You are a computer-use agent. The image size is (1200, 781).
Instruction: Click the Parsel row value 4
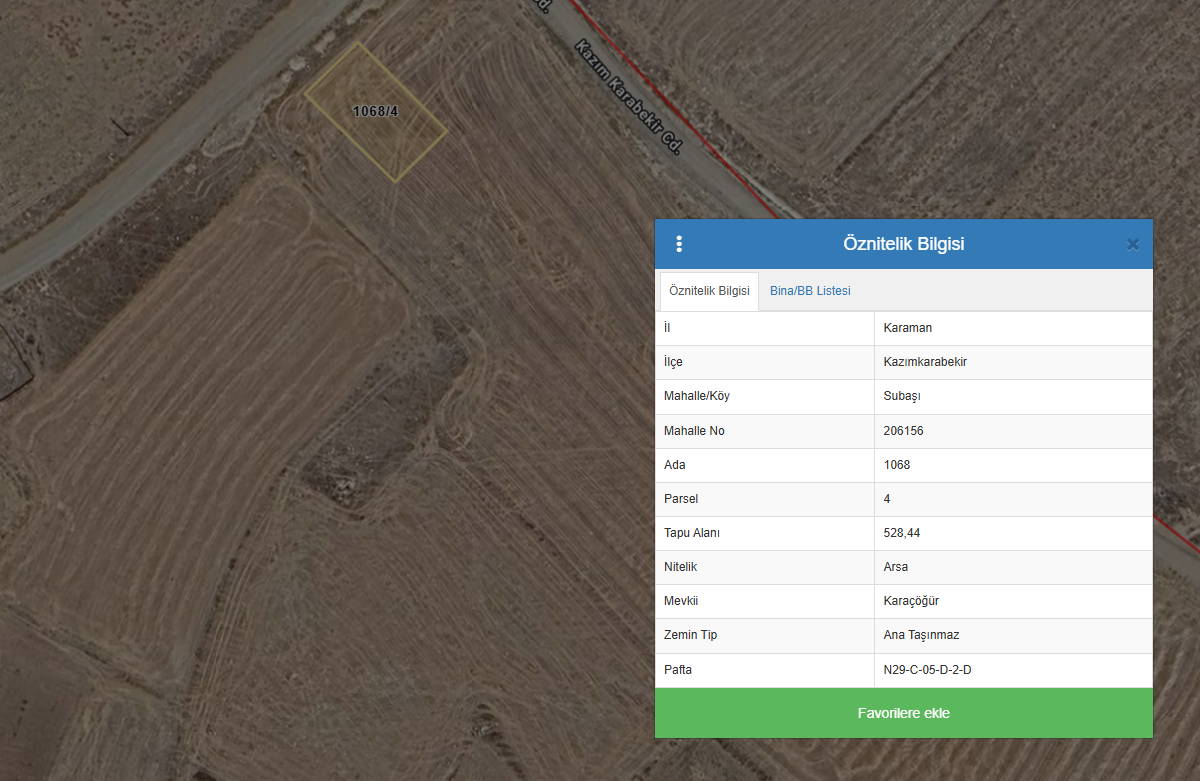[887, 499]
